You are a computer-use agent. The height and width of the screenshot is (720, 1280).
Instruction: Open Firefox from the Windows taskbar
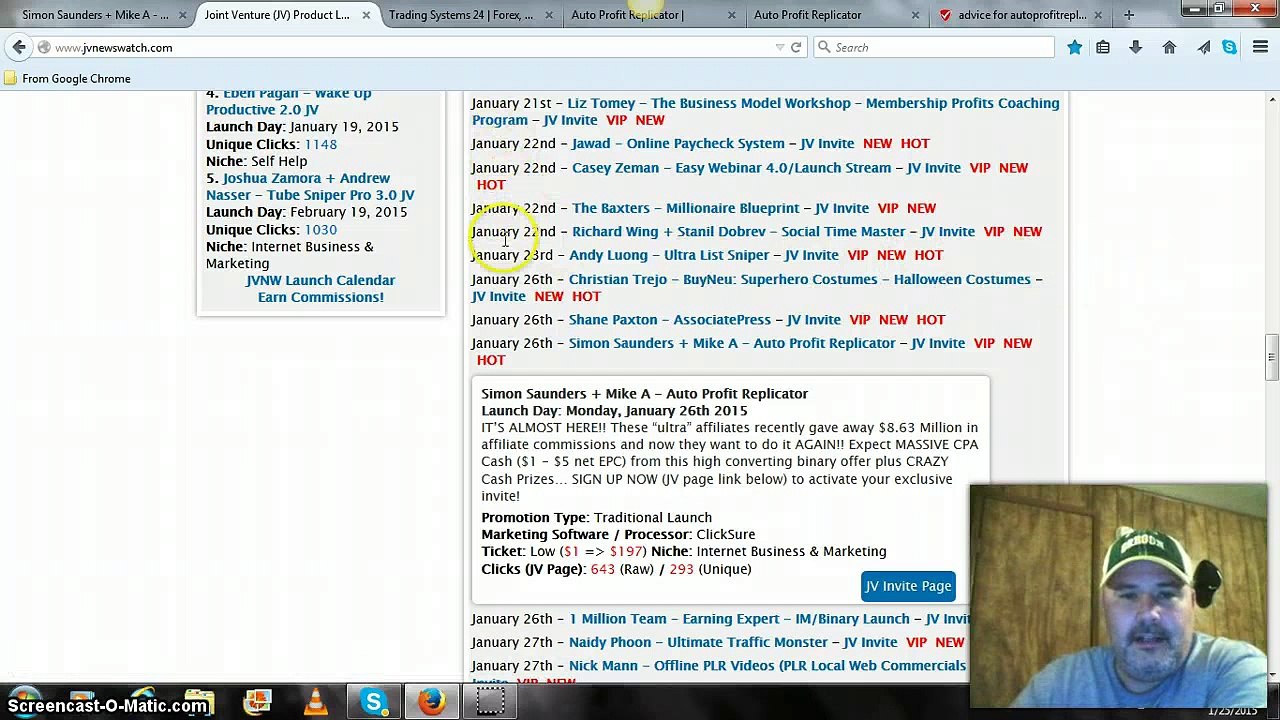(x=431, y=703)
